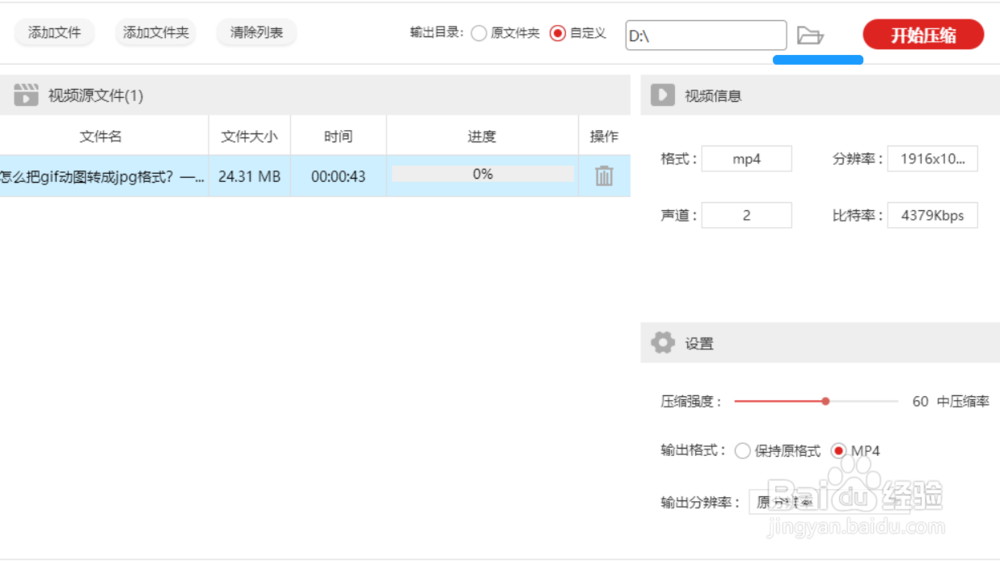
Task: Click the 0% progress bar
Action: point(483,174)
